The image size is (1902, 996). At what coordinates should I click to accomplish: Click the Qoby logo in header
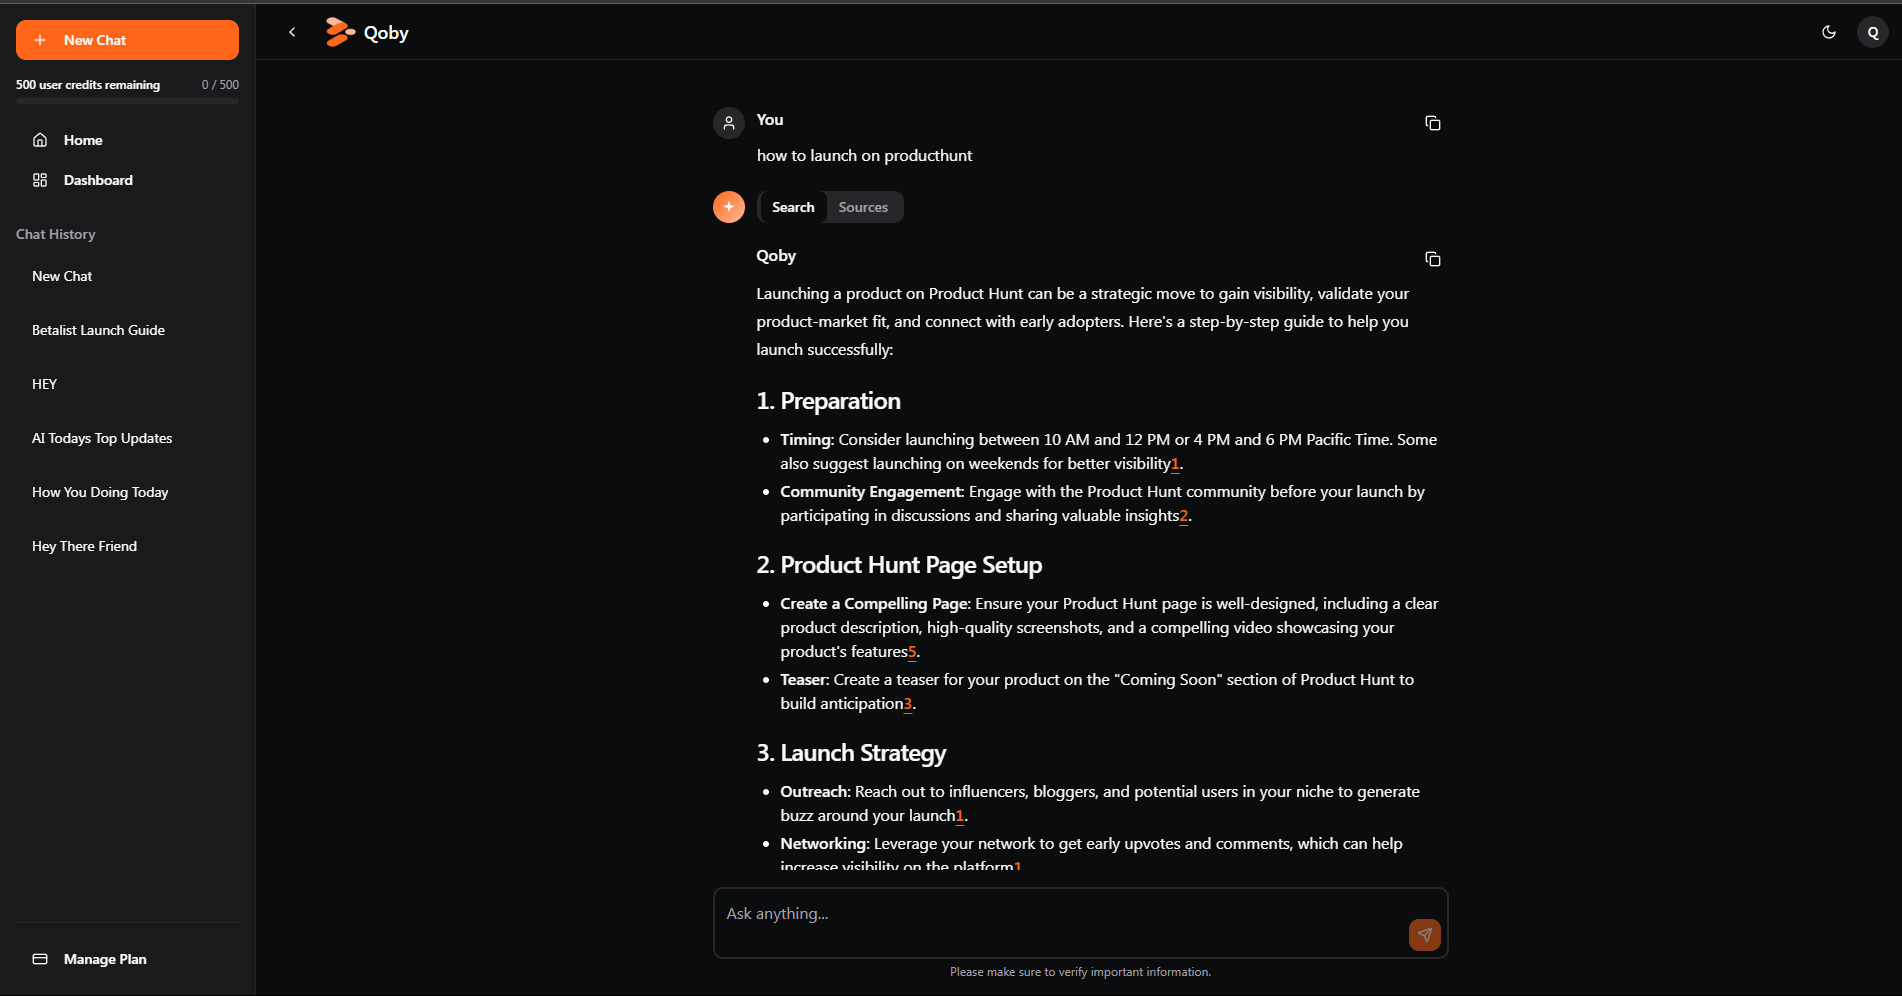(x=366, y=32)
